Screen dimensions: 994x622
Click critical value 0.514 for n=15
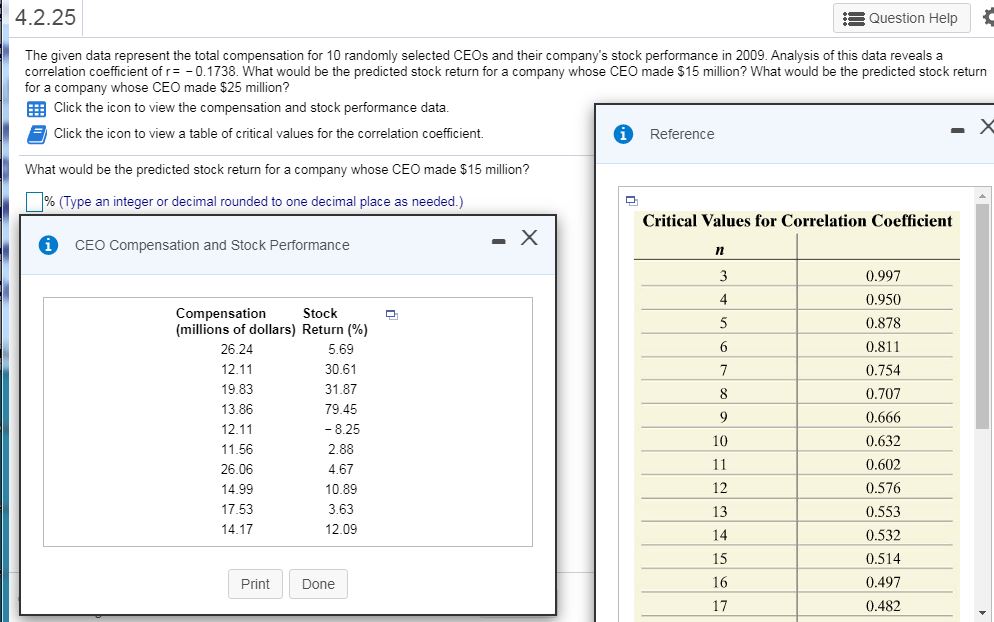883,559
